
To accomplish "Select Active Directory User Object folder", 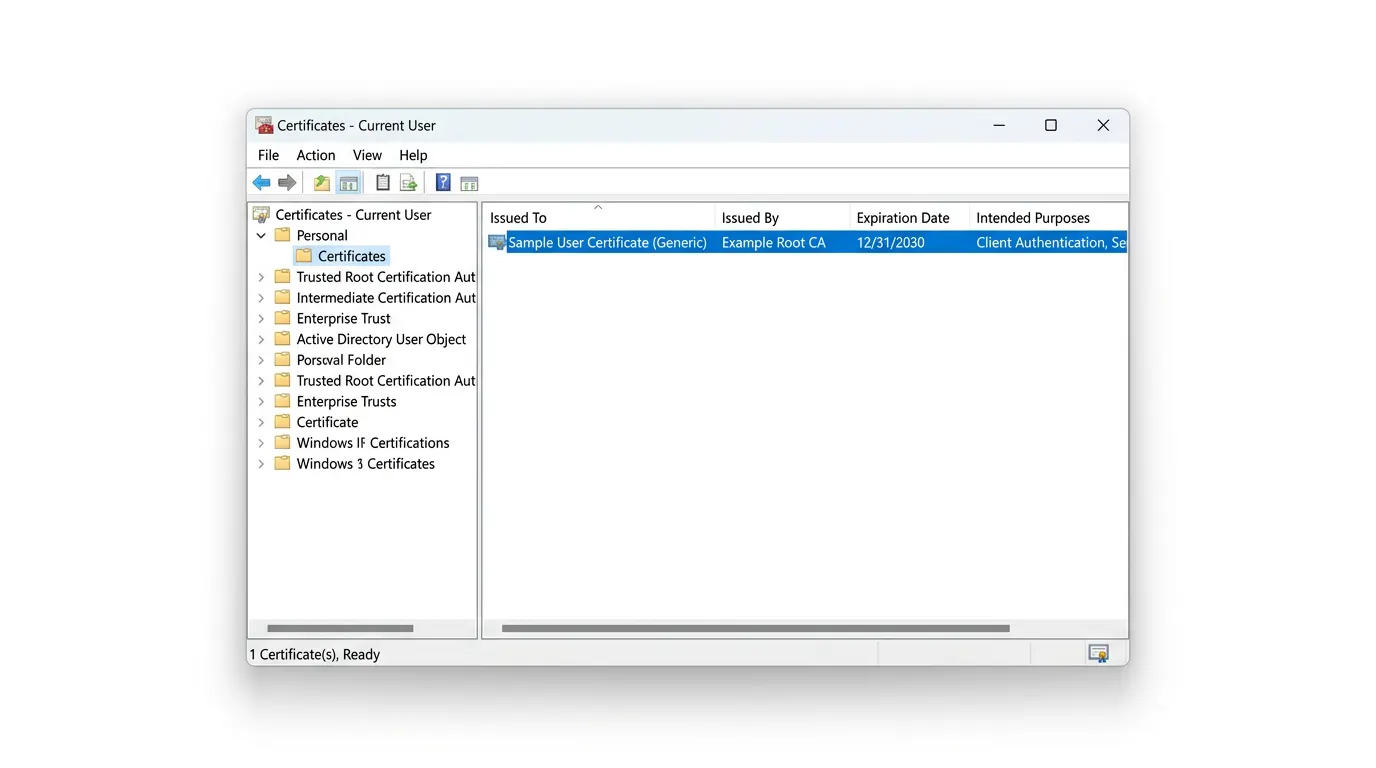I will click(x=381, y=340).
